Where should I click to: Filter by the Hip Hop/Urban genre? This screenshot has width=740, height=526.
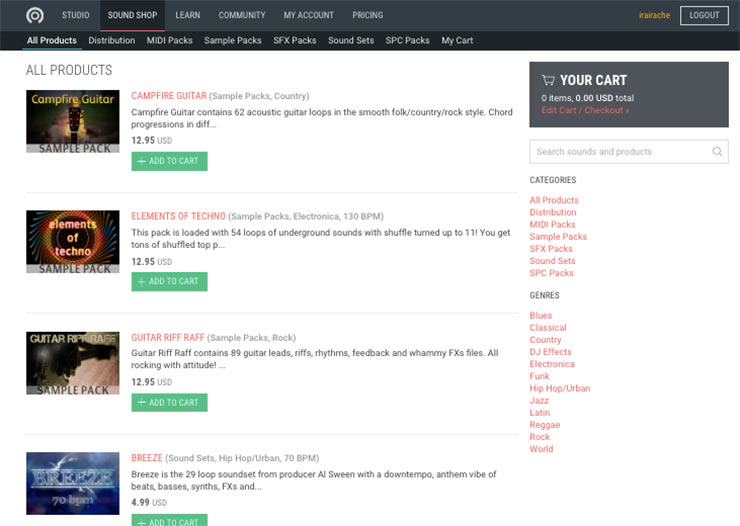tap(560, 388)
